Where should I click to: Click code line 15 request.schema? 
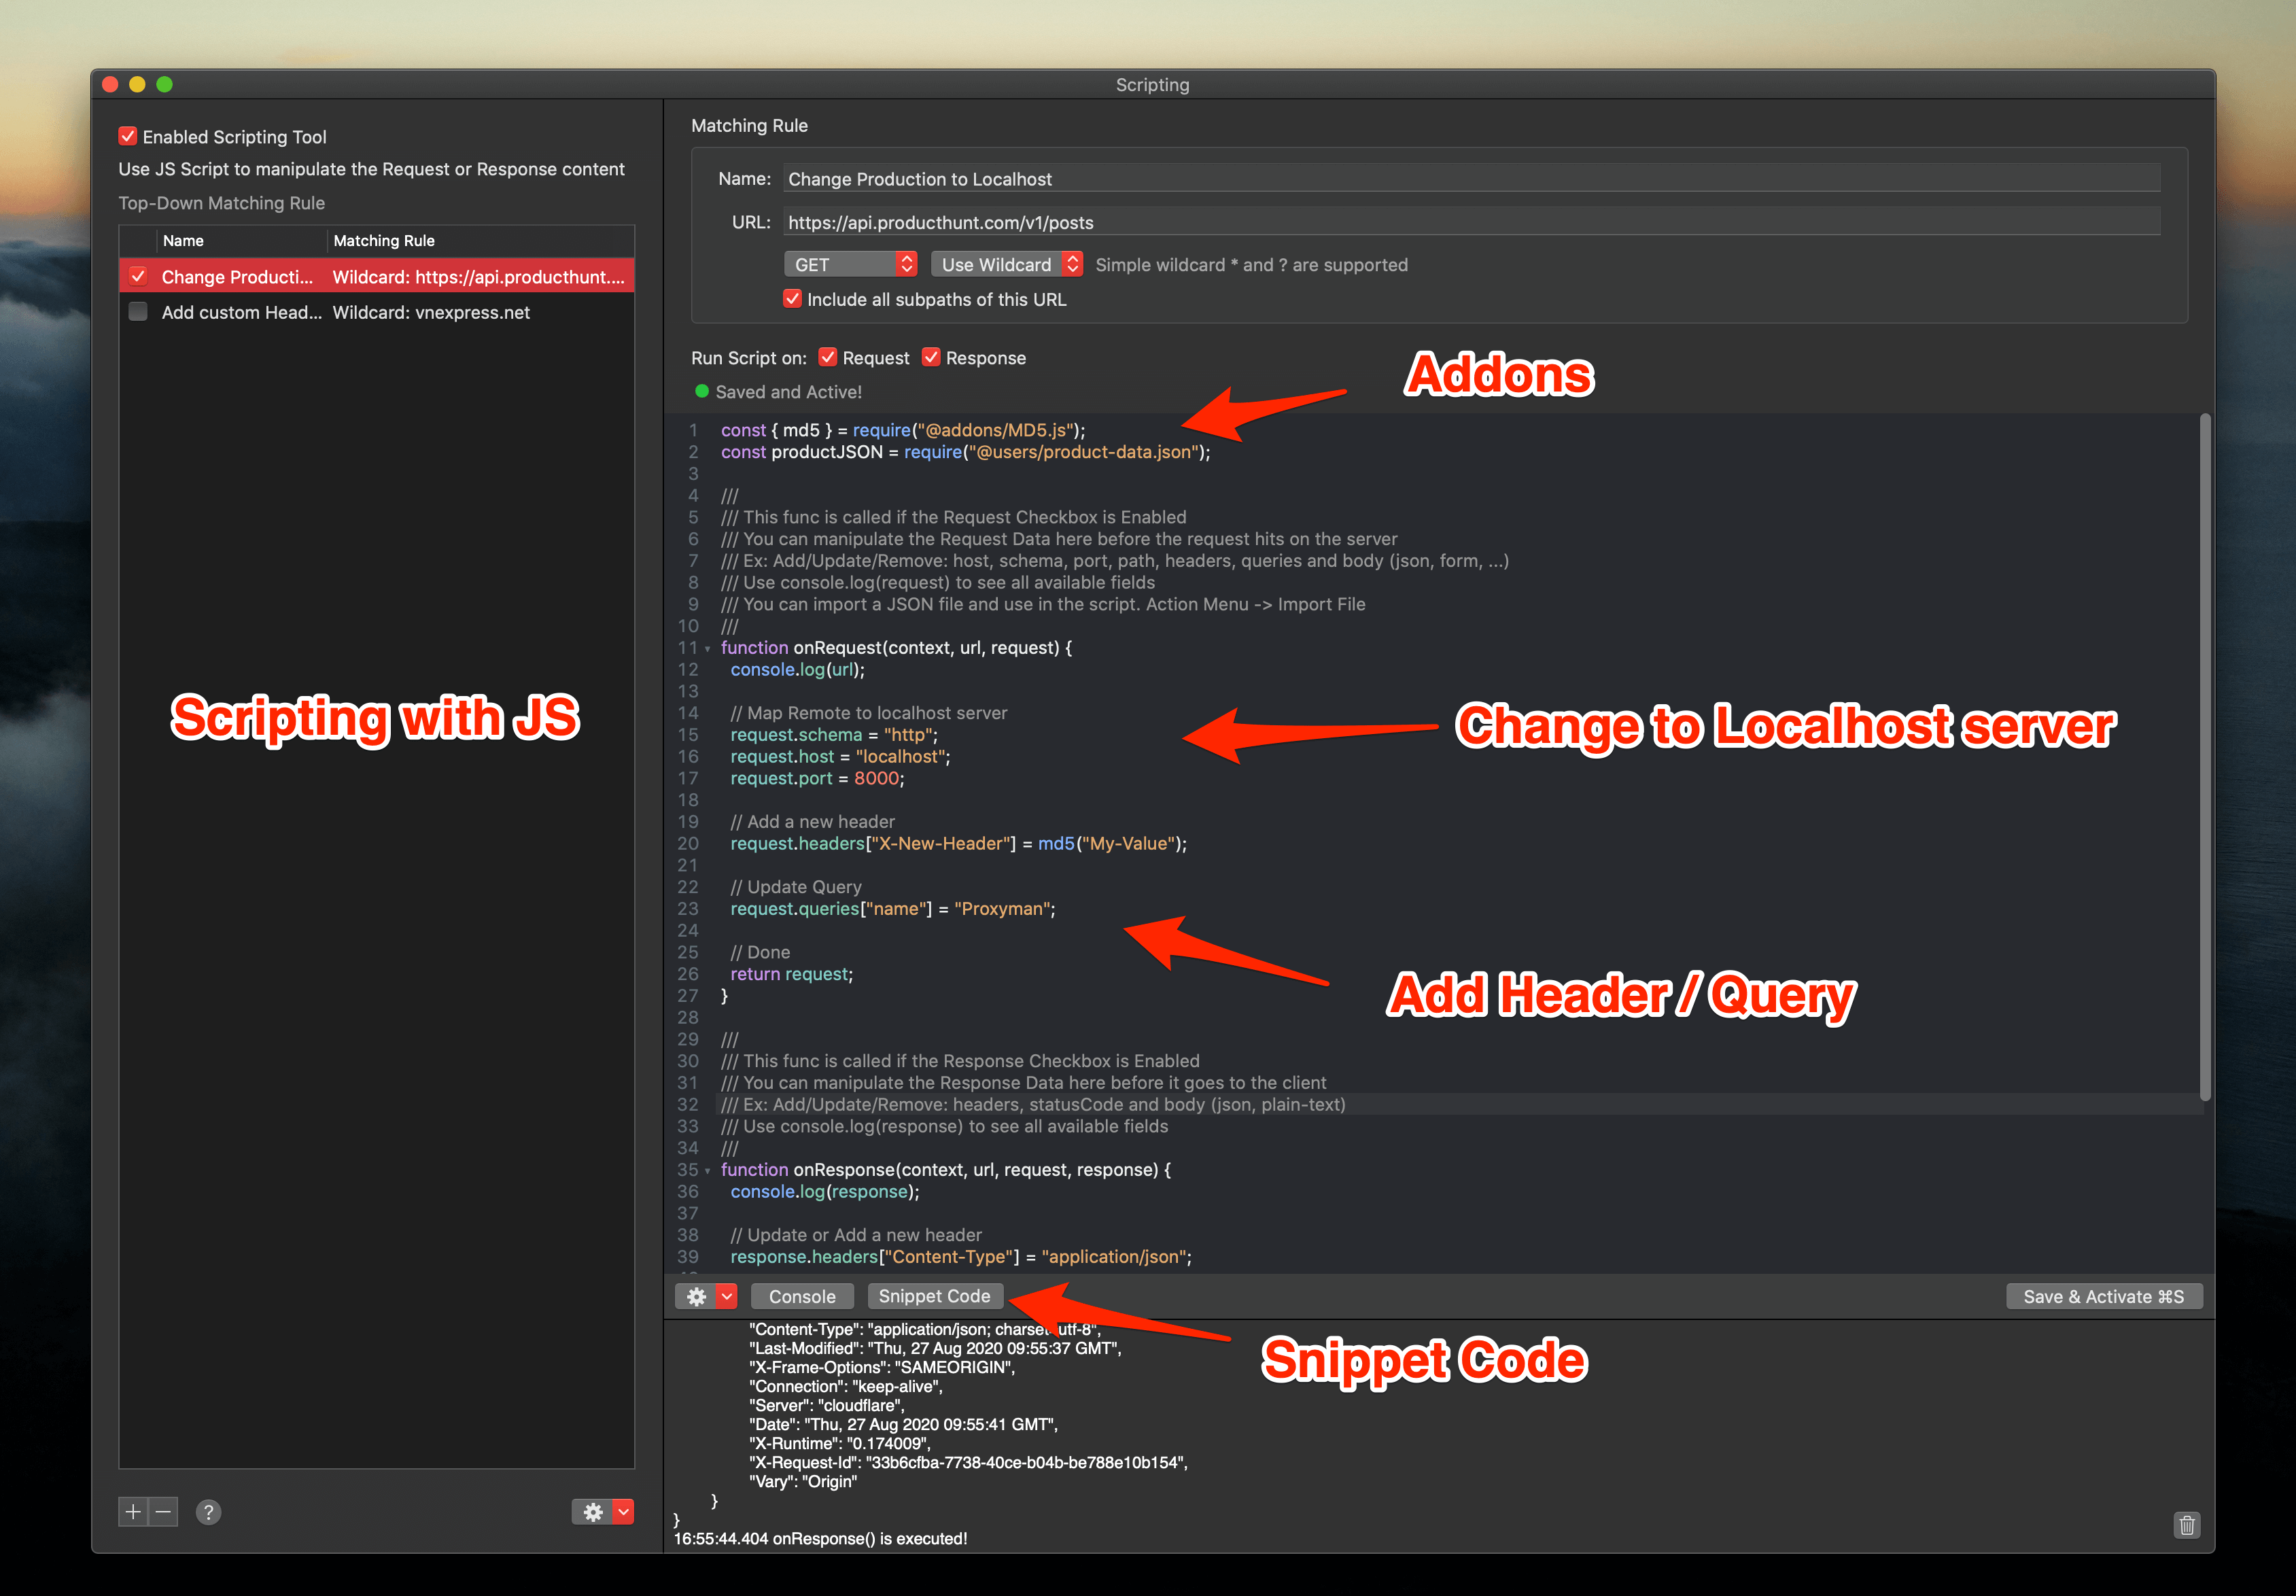click(834, 735)
